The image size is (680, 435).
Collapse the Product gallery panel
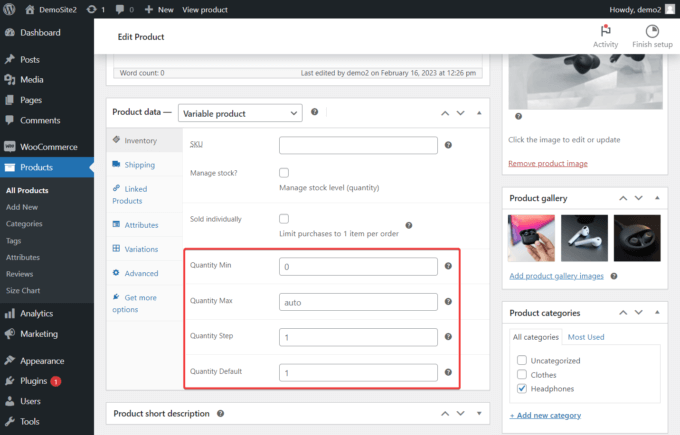657,198
